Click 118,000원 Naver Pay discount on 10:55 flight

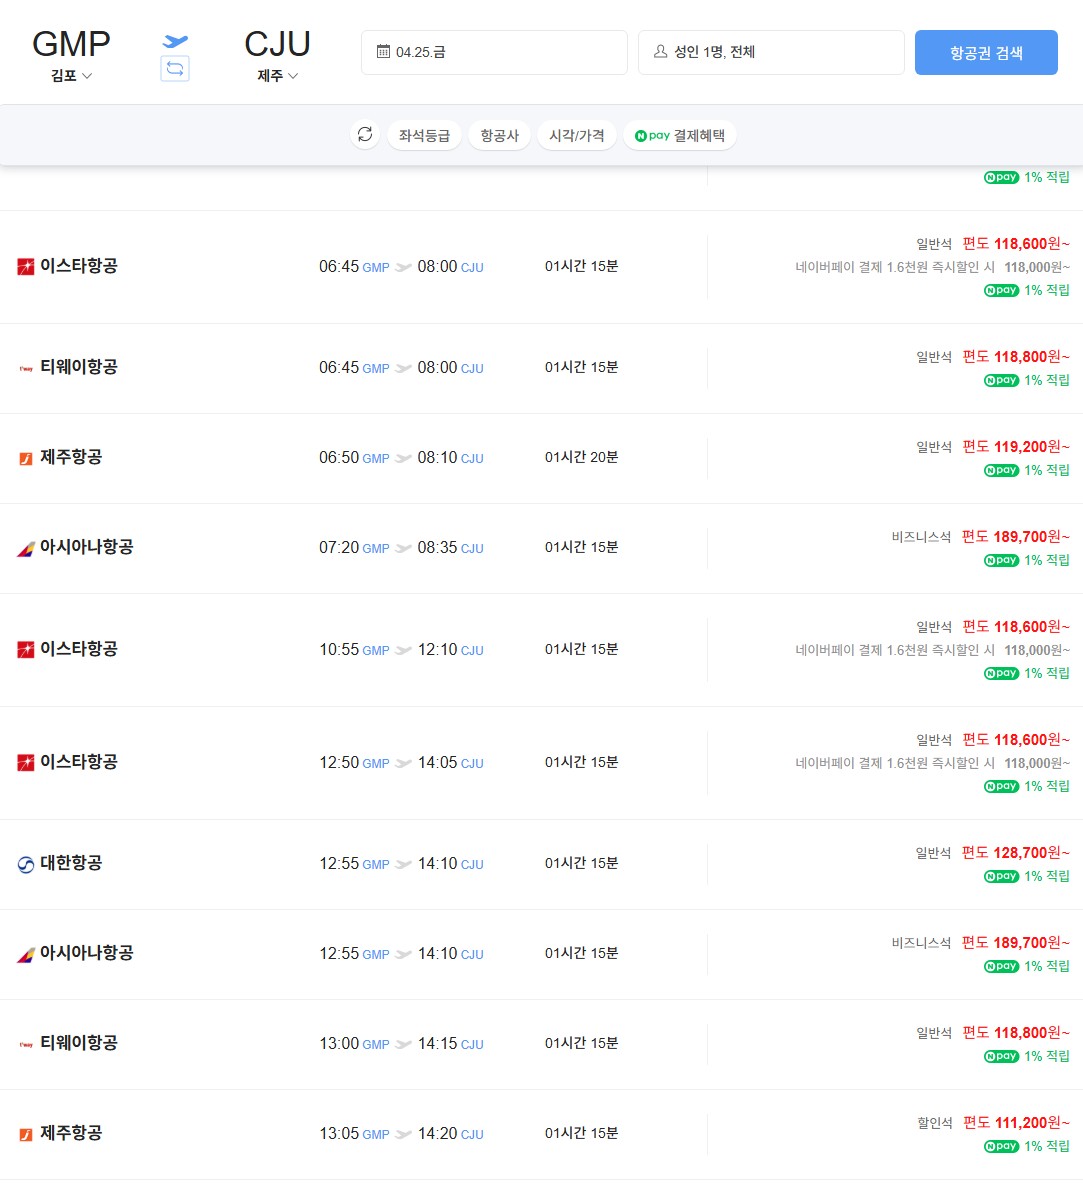(1037, 650)
